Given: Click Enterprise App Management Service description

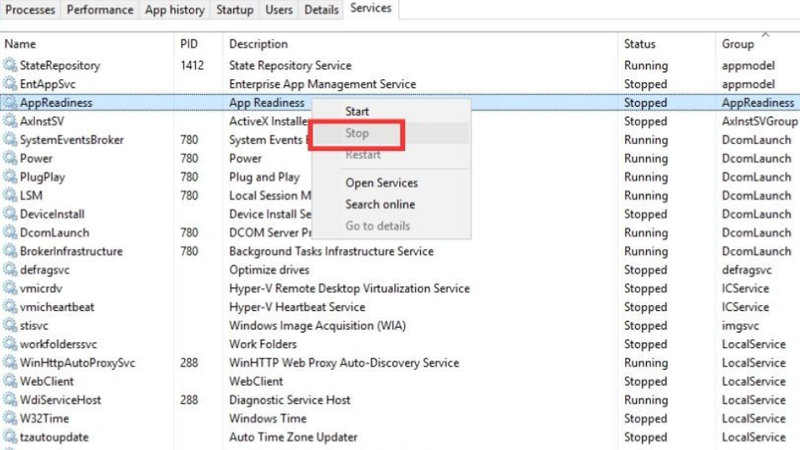Looking at the screenshot, I should click(322, 84).
